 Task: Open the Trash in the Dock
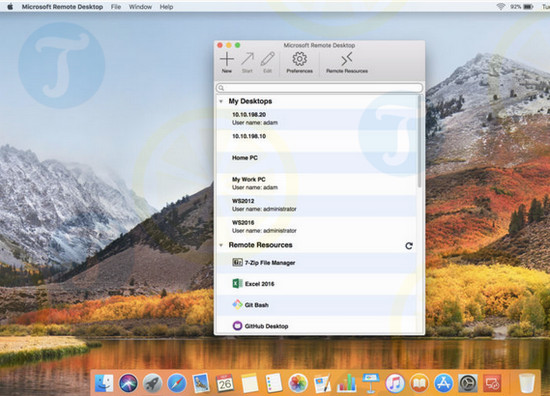pyautogui.click(x=526, y=383)
